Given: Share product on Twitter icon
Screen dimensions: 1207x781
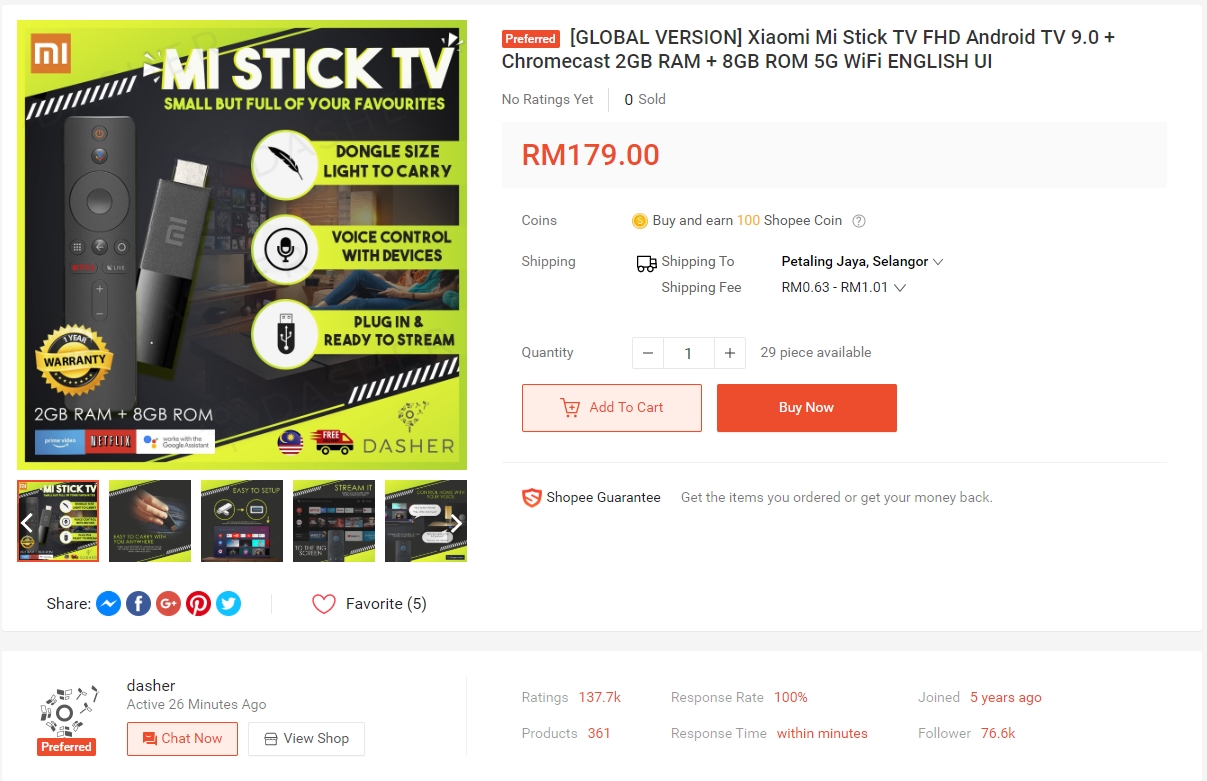Looking at the screenshot, I should point(229,604).
